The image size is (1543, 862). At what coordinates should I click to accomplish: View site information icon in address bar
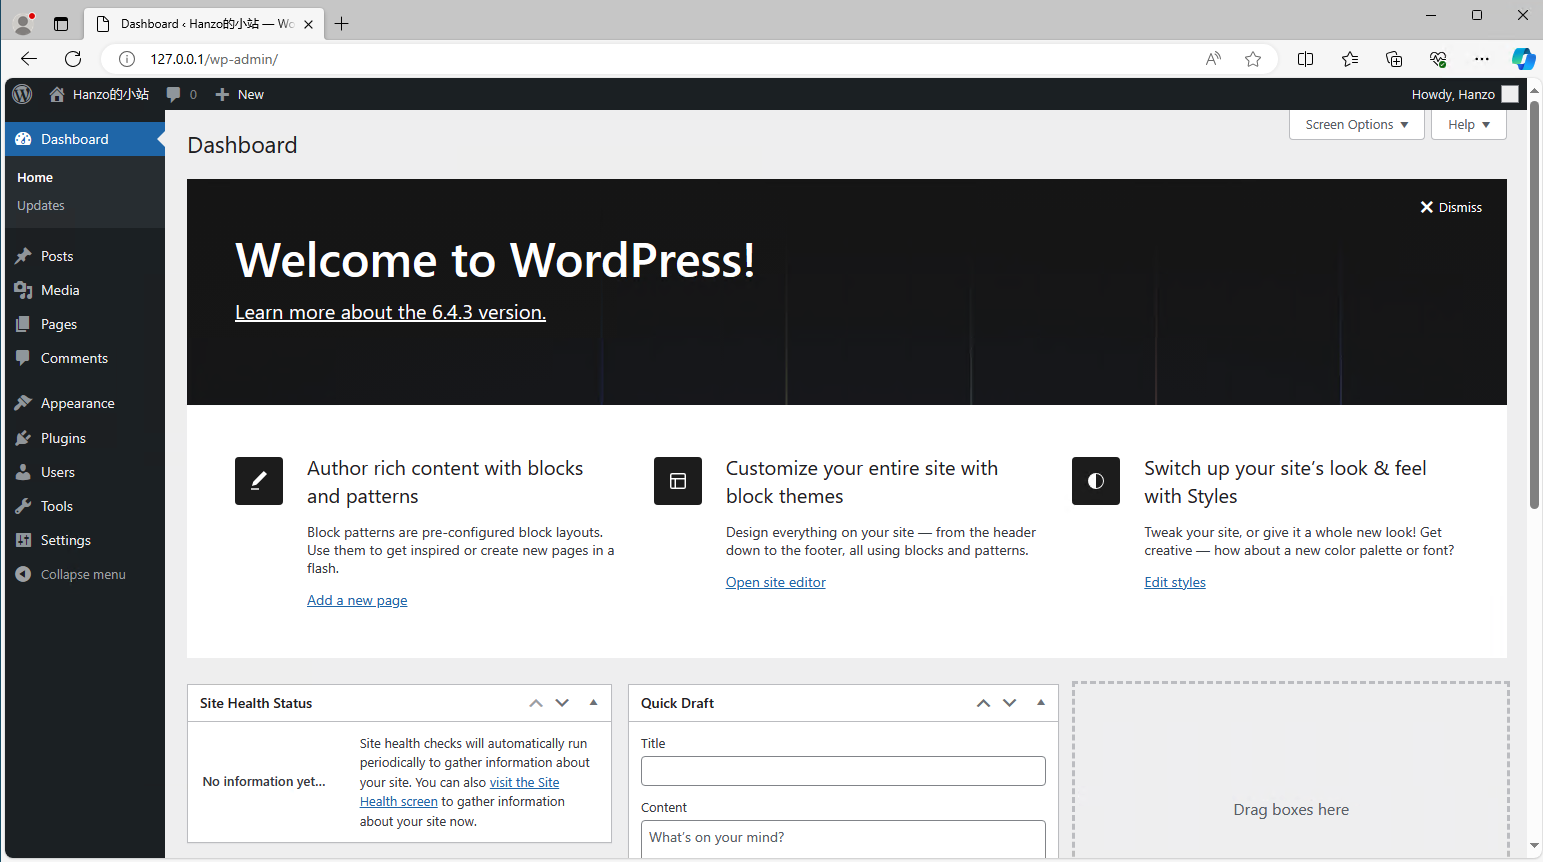pos(127,59)
